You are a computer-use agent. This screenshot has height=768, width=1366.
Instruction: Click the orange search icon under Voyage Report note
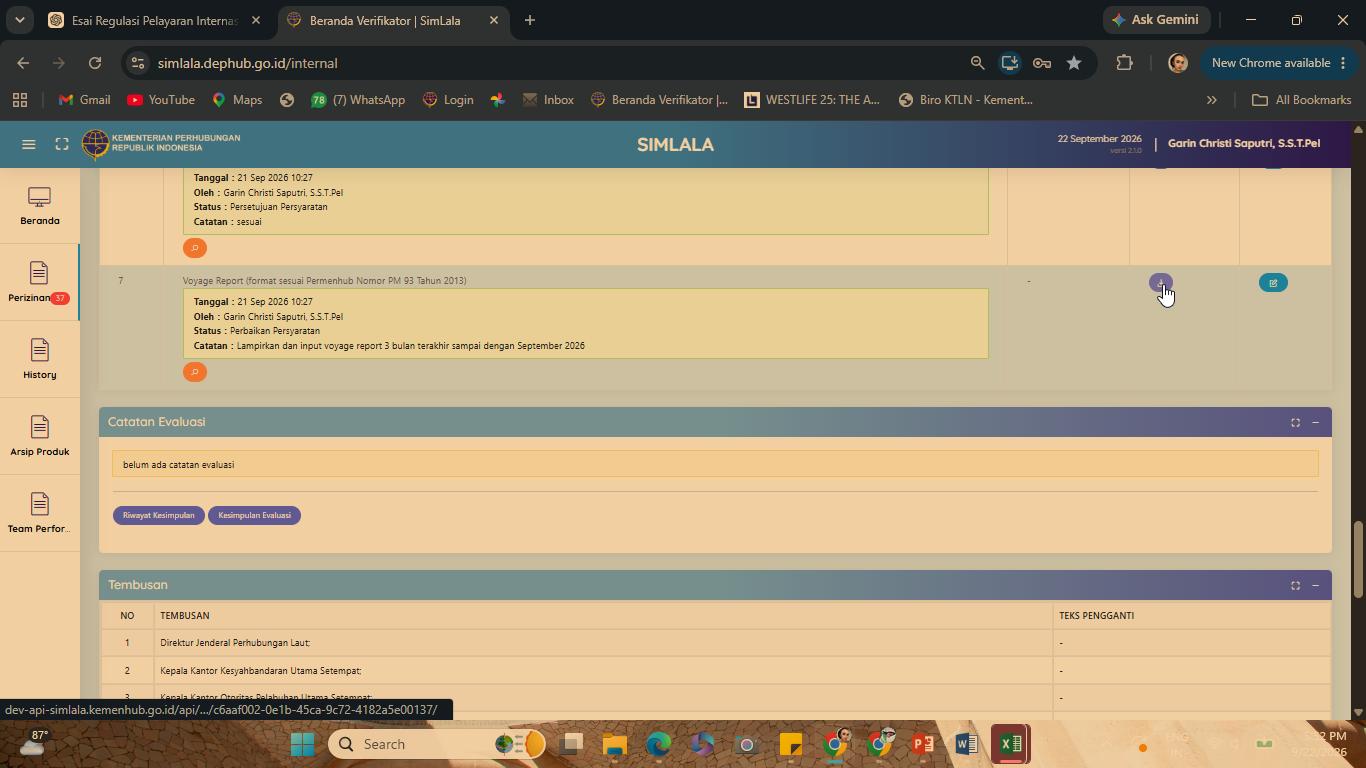click(195, 372)
